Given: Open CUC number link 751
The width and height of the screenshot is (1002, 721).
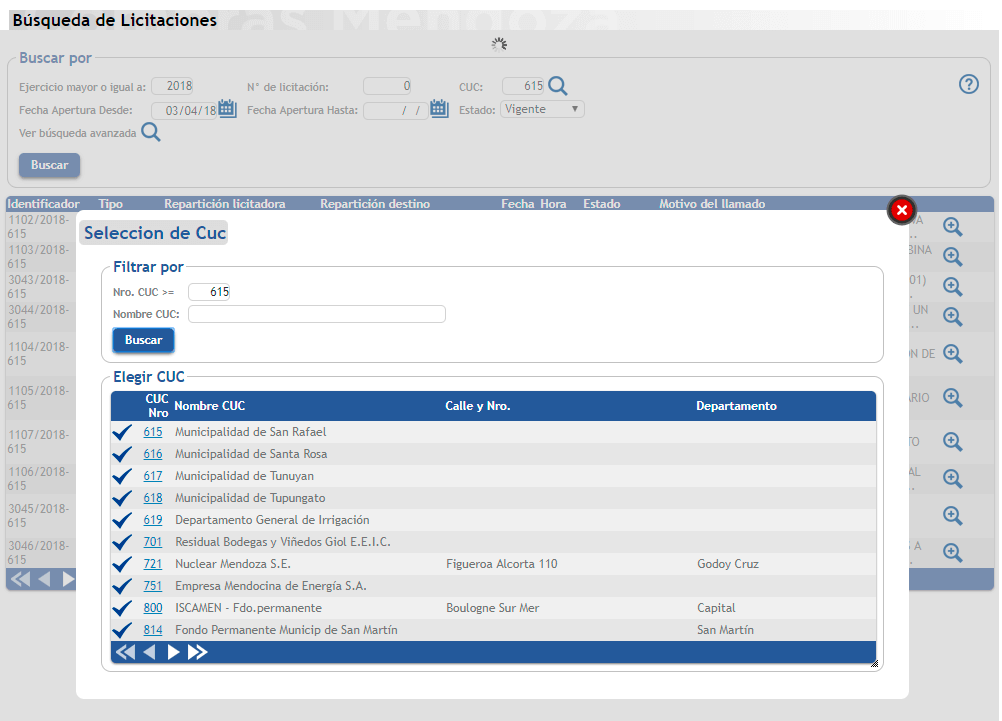Looking at the screenshot, I should (153, 586).
